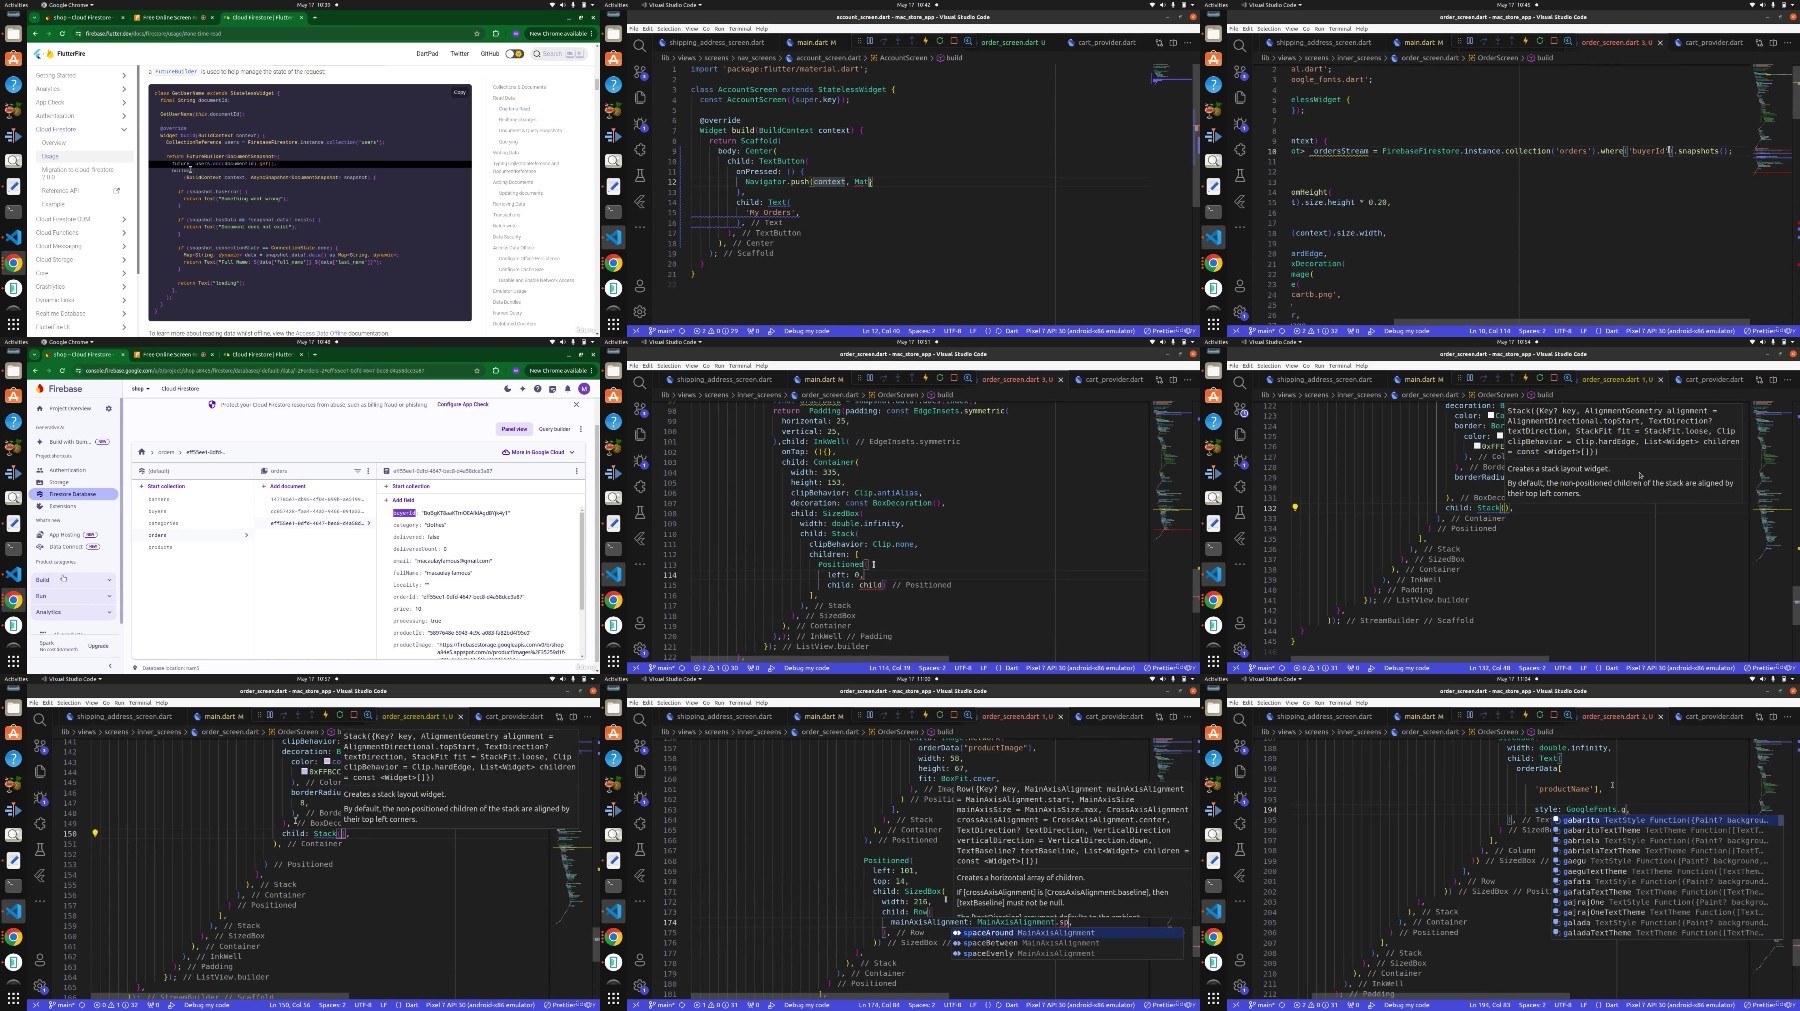Open the Twitter link in FlutterFire header
The width and height of the screenshot is (1800, 1011).
pos(460,54)
